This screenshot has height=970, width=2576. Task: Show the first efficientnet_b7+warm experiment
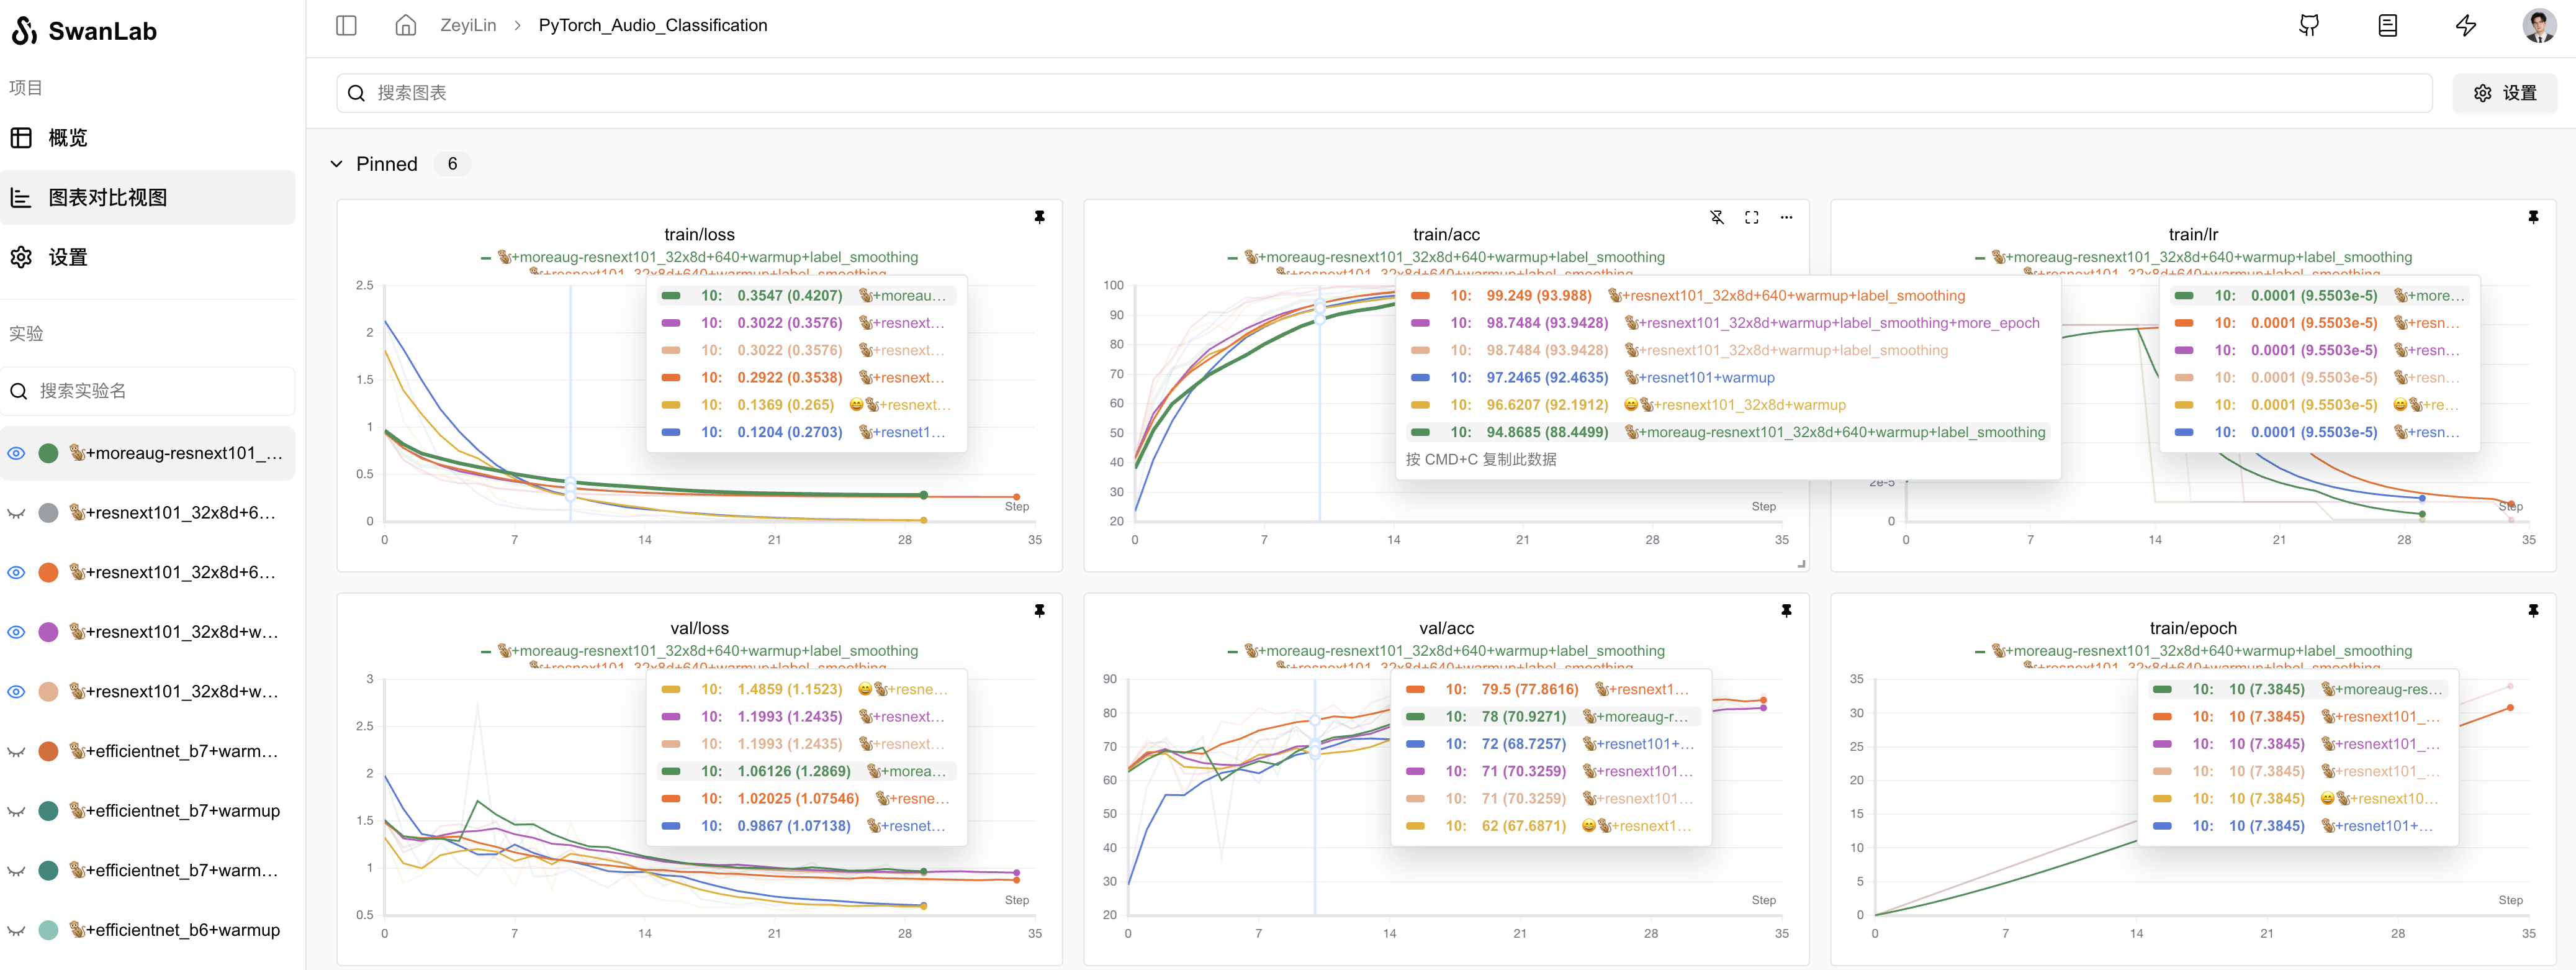[16, 751]
